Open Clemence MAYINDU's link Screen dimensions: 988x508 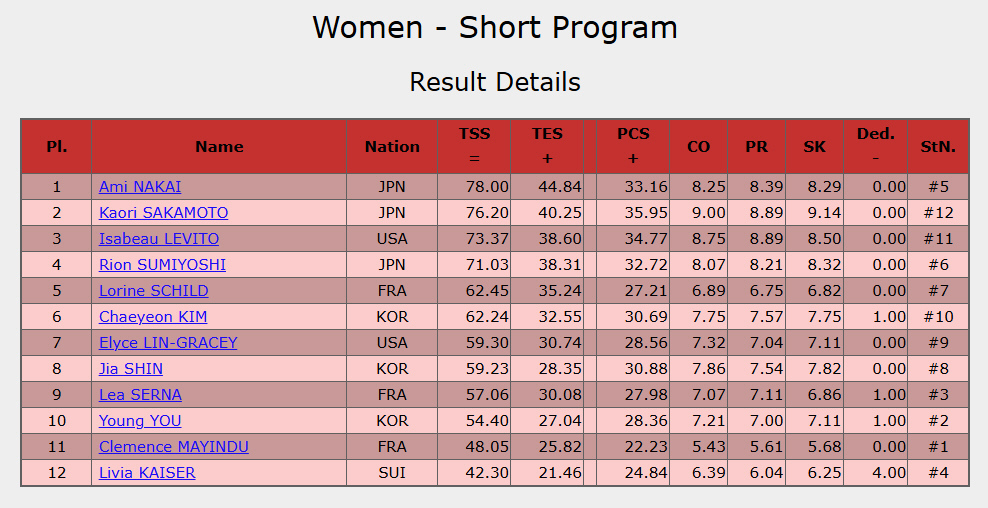pos(174,447)
